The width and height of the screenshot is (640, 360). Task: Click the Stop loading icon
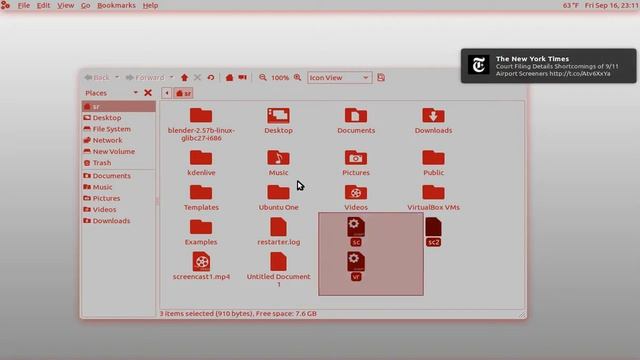tap(198, 78)
